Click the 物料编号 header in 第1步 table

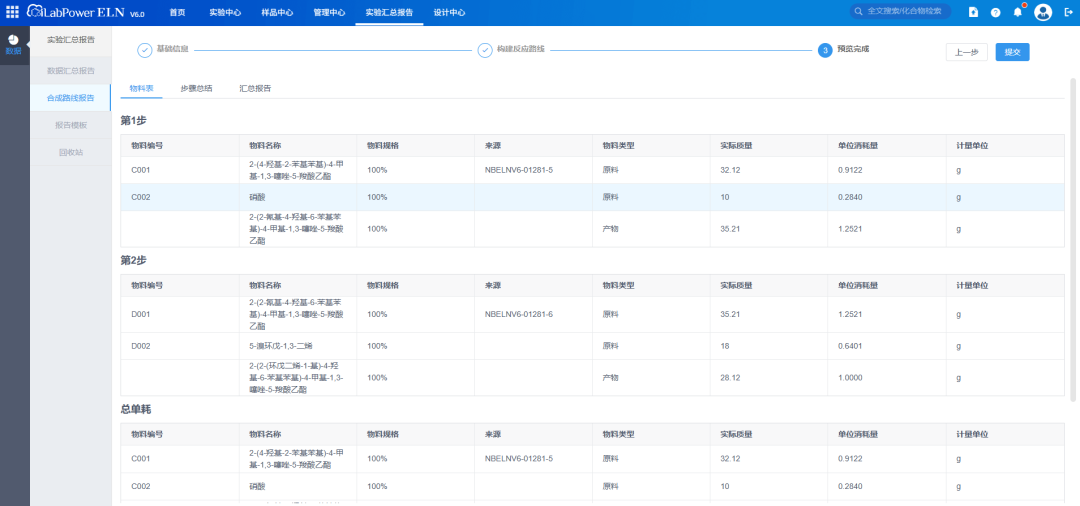click(x=147, y=146)
